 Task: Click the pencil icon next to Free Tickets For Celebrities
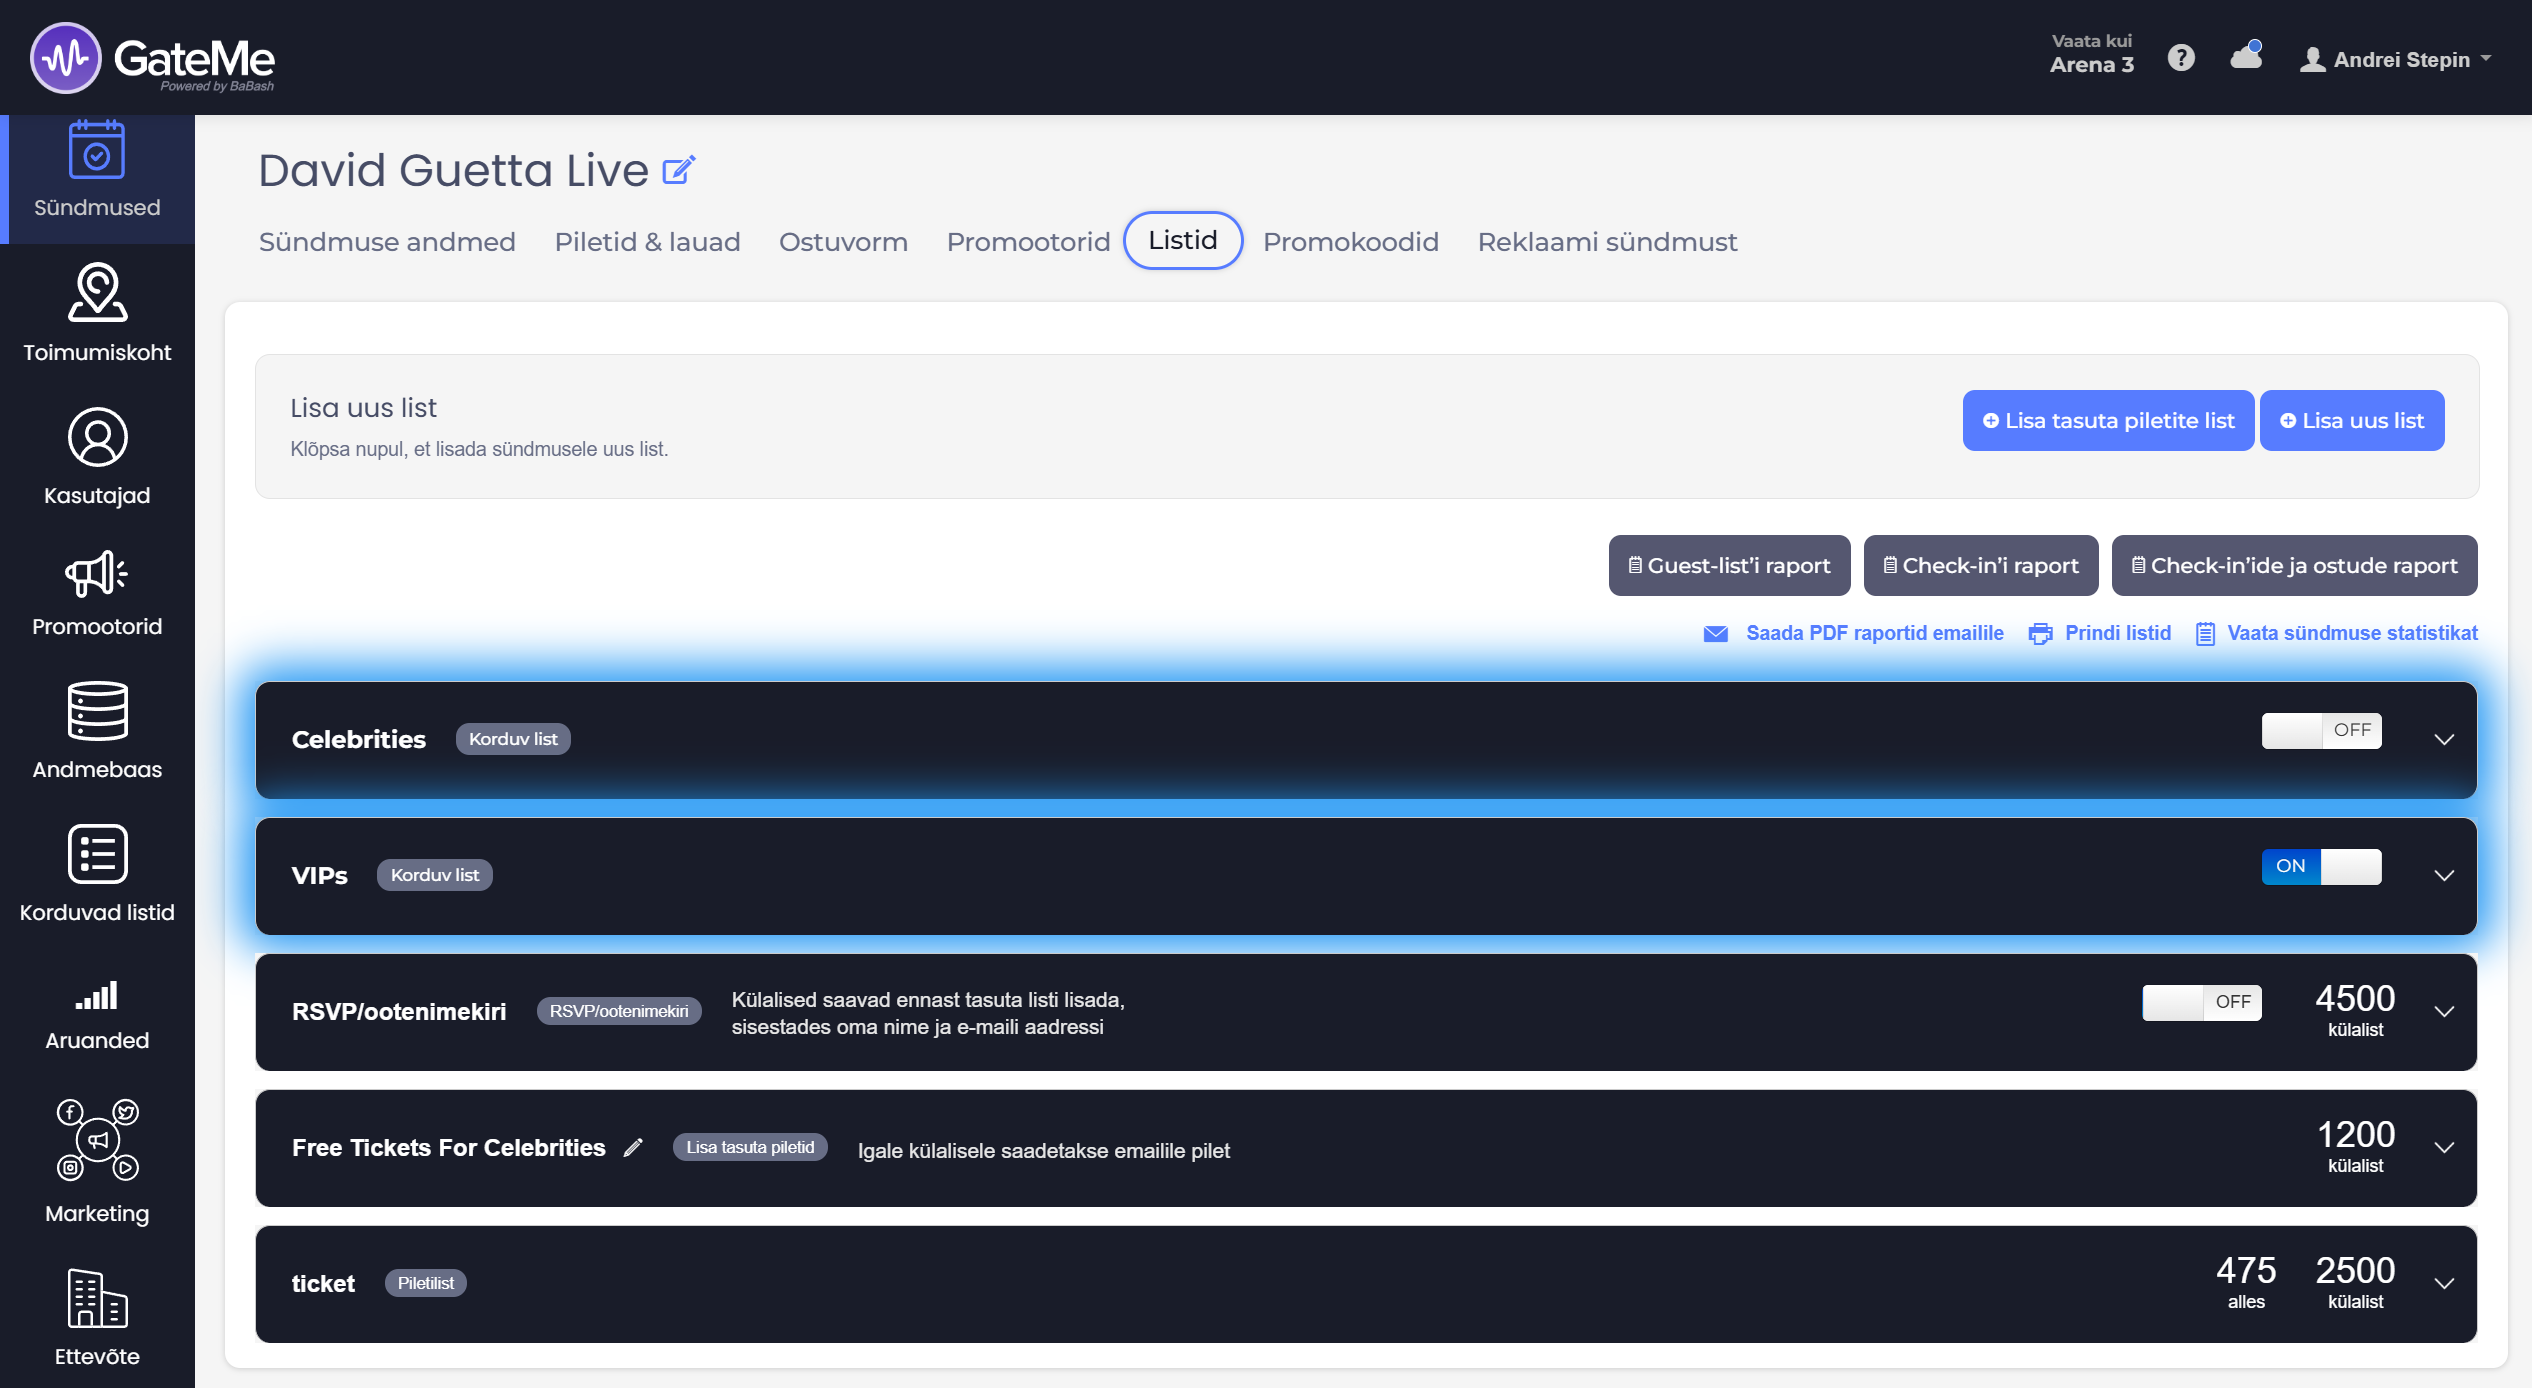633,1148
